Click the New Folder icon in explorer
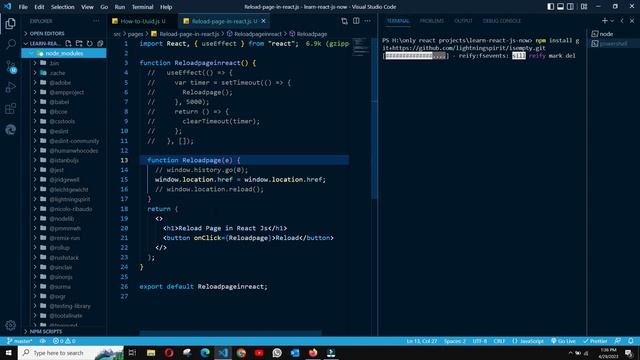 [79, 43]
